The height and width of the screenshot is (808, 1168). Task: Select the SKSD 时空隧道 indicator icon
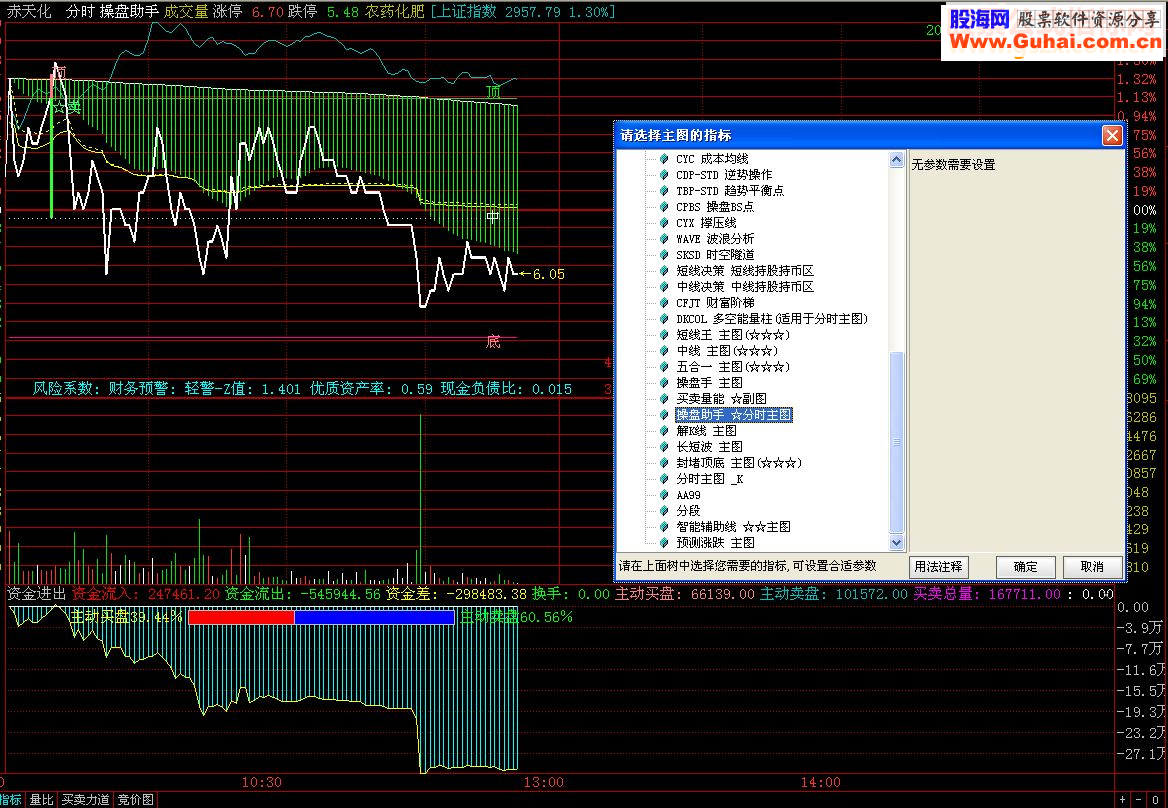point(664,255)
